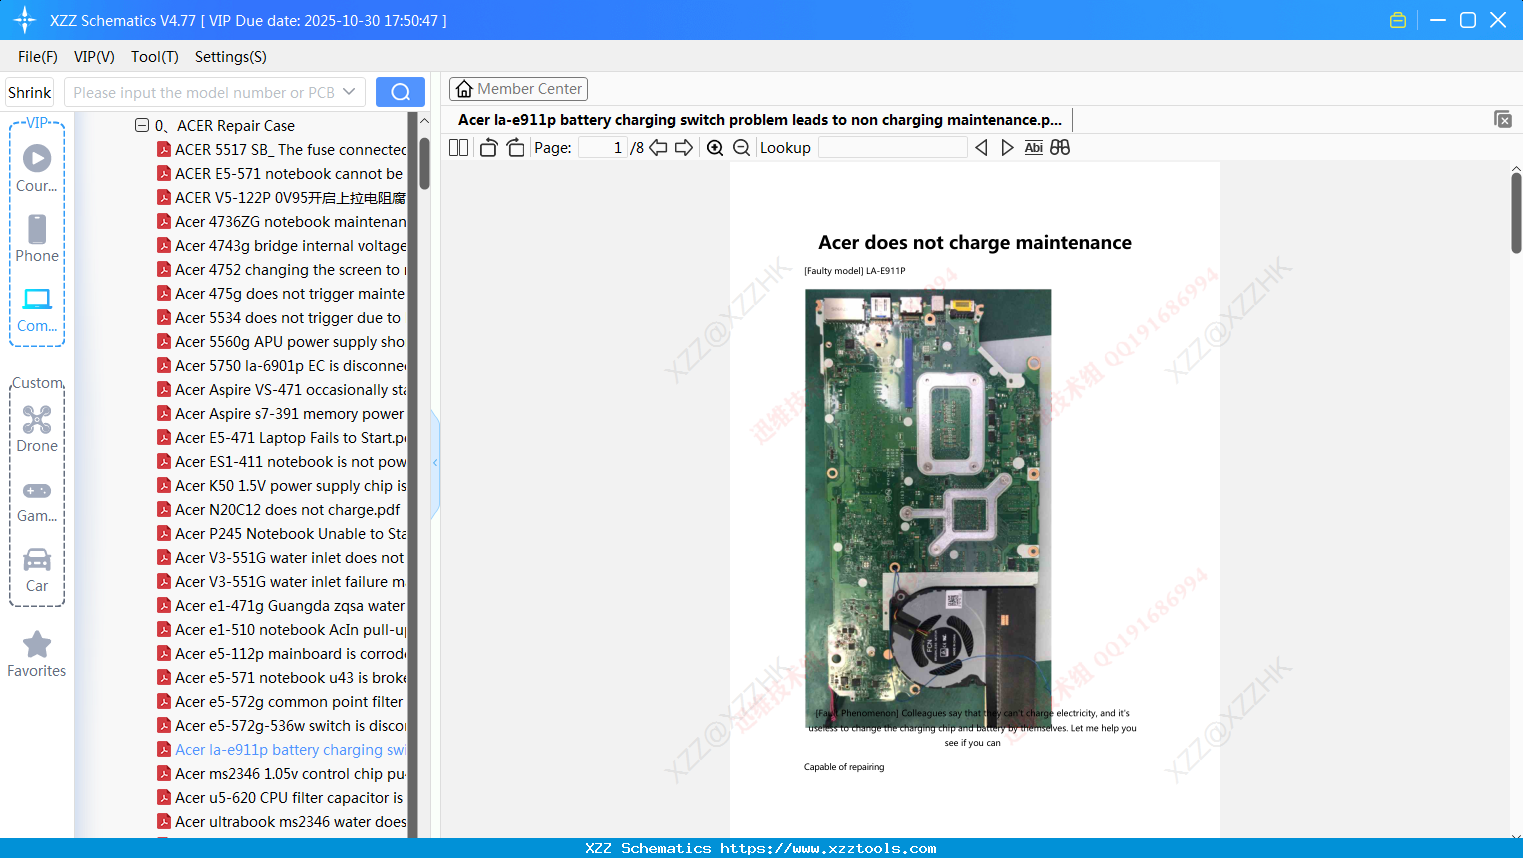Image resolution: width=1523 pixels, height=858 pixels.
Task: Open Acer Aspire VS-471 occasionally PDF
Action: (x=281, y=390)
